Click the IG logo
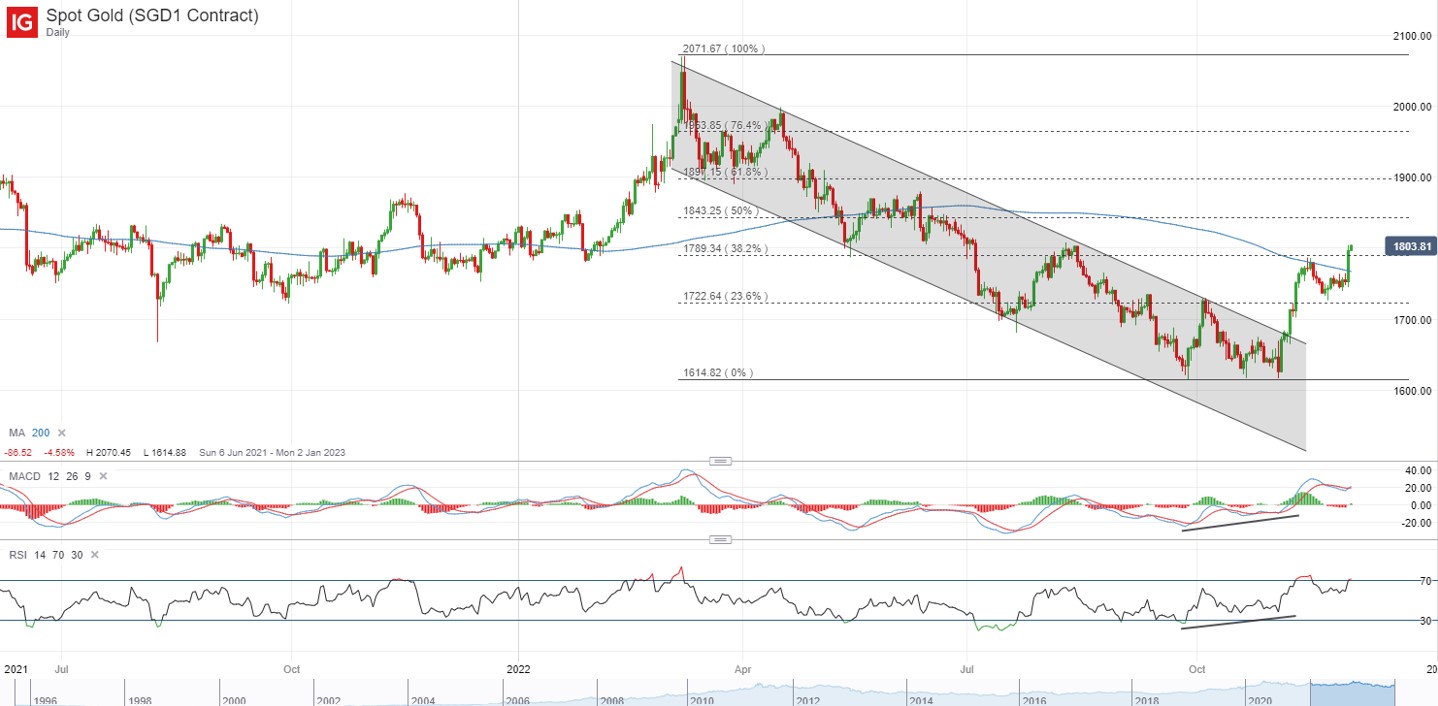Viewport: 1438px width, 706px height. point(22,21)
